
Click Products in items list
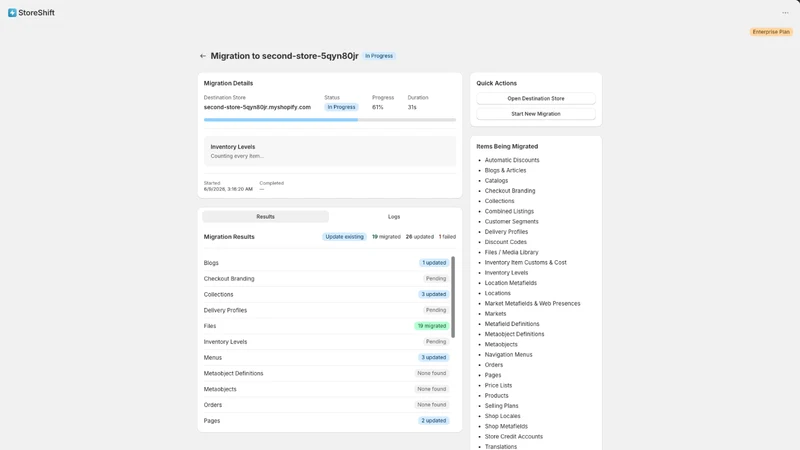pyautogui.click(x=496, y=395)
